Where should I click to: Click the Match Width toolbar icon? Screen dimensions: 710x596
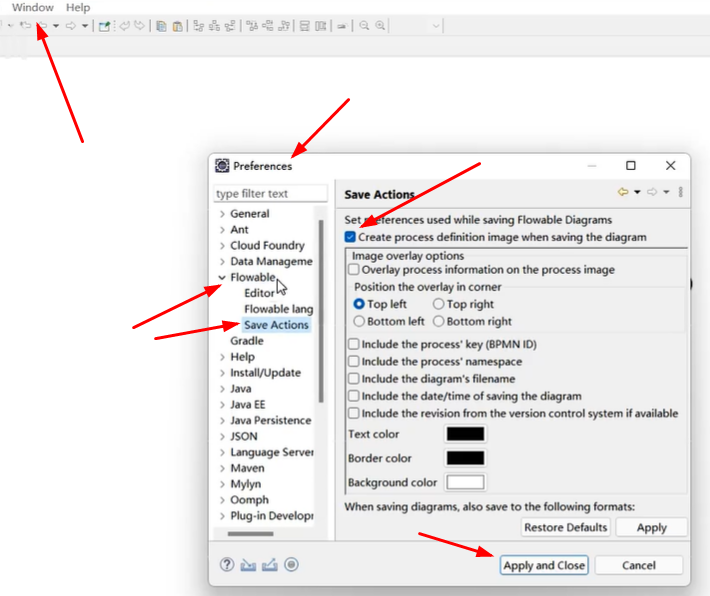point(305,26)
